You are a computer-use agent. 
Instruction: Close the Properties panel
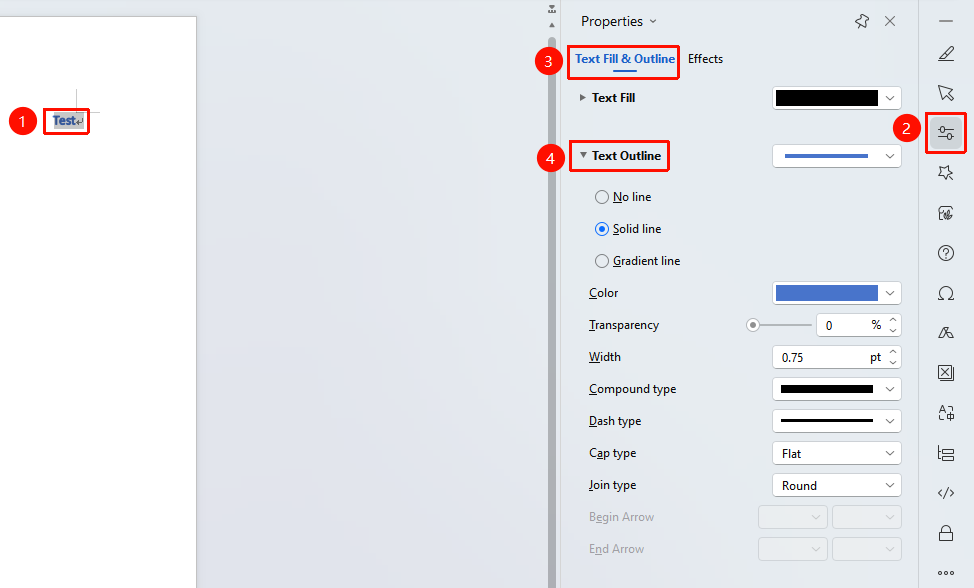tap(890, 21)
